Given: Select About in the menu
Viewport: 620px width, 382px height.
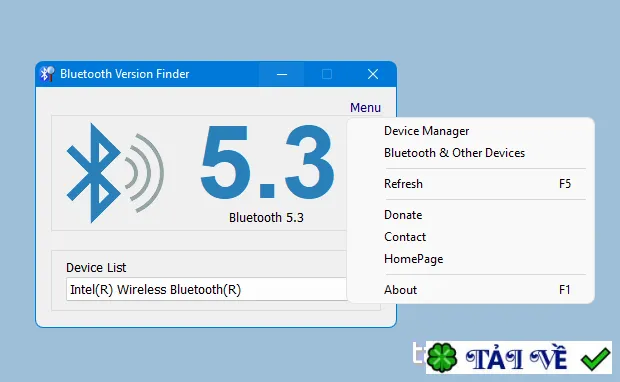Looking at the screenshot, I should 471,290.
